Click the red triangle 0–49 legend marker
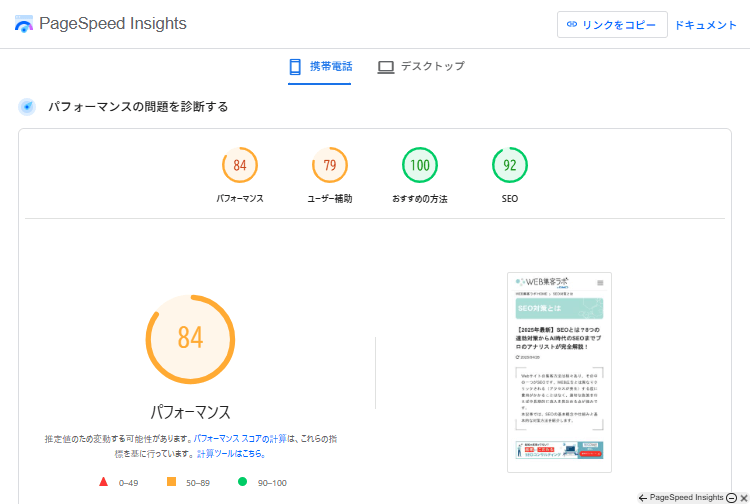Viewport: 750px width, 504px height. tap(103, 482)
